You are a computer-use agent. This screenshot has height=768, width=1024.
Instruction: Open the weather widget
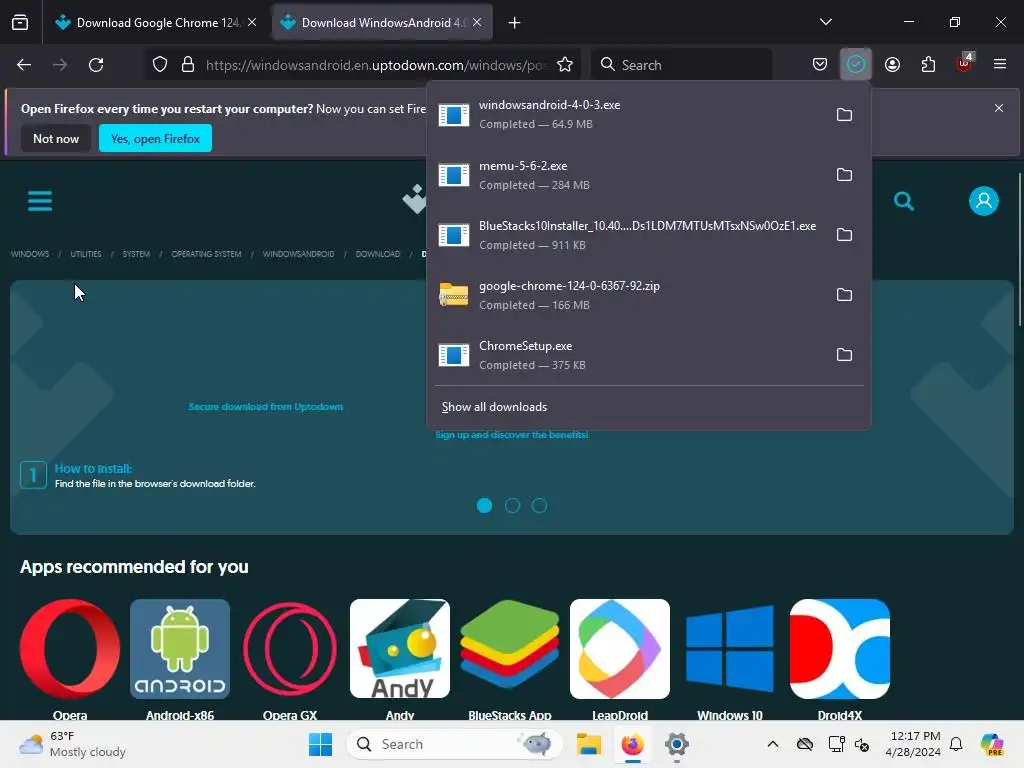(x=72, y=744)
